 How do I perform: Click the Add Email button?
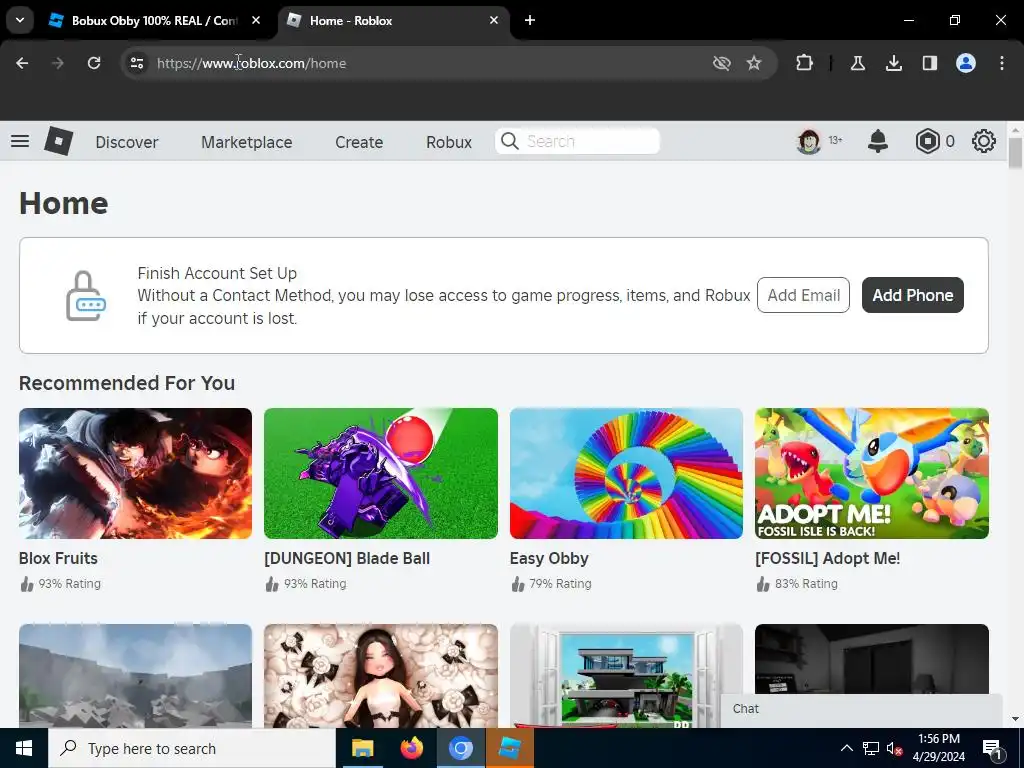803,295
